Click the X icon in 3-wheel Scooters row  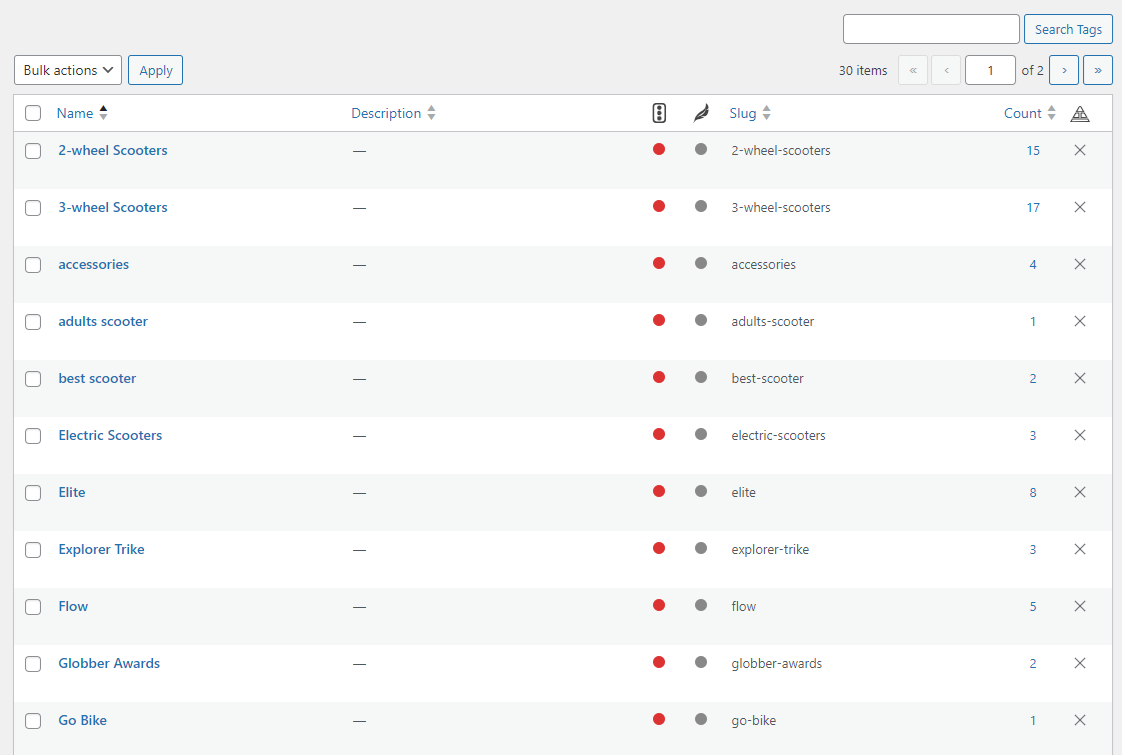coord(1080,207)
